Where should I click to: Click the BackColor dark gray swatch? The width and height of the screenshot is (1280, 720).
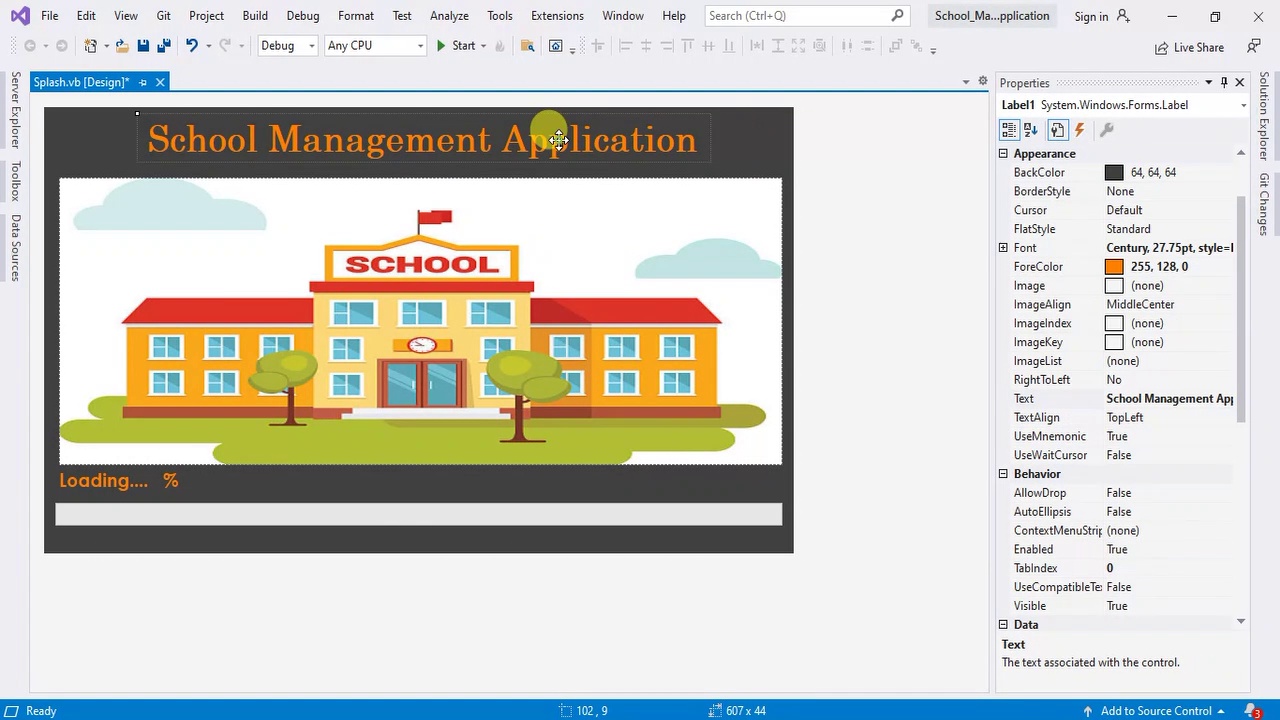(x=1114, y=173)
